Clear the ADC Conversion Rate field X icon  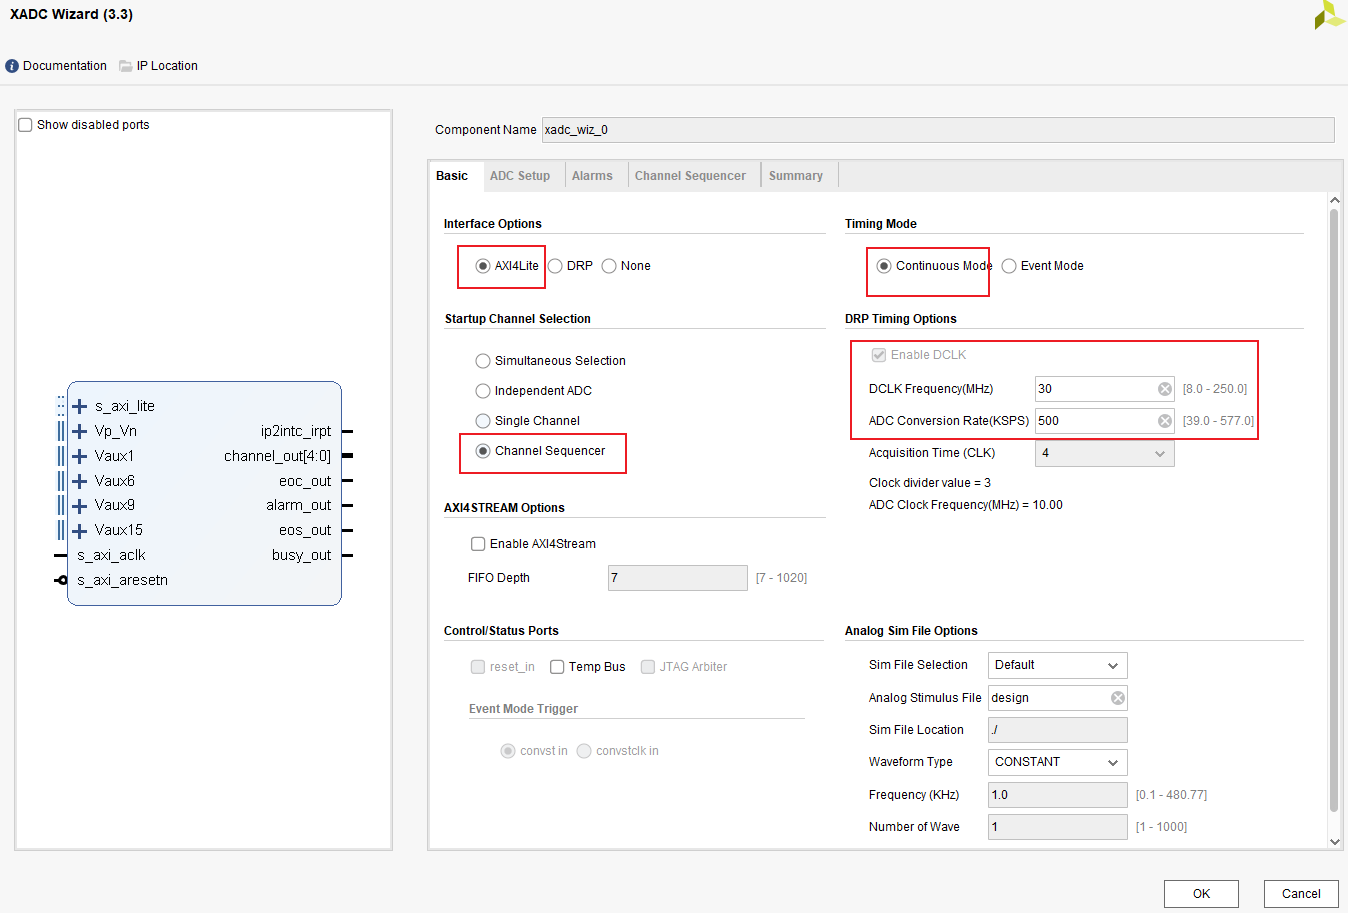tap(1165, 421)
